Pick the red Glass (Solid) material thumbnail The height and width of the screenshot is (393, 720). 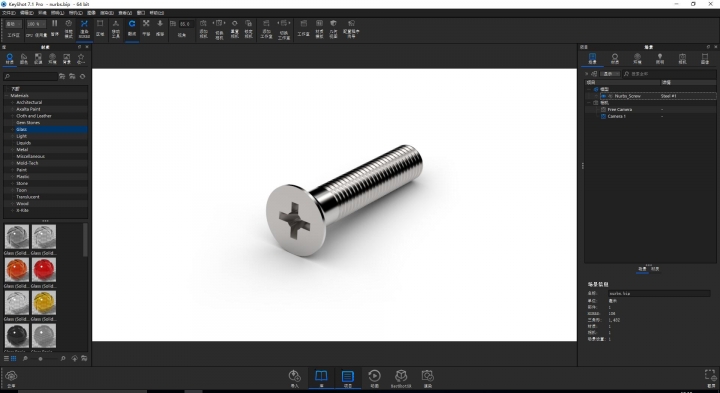(x=44, y=269)
